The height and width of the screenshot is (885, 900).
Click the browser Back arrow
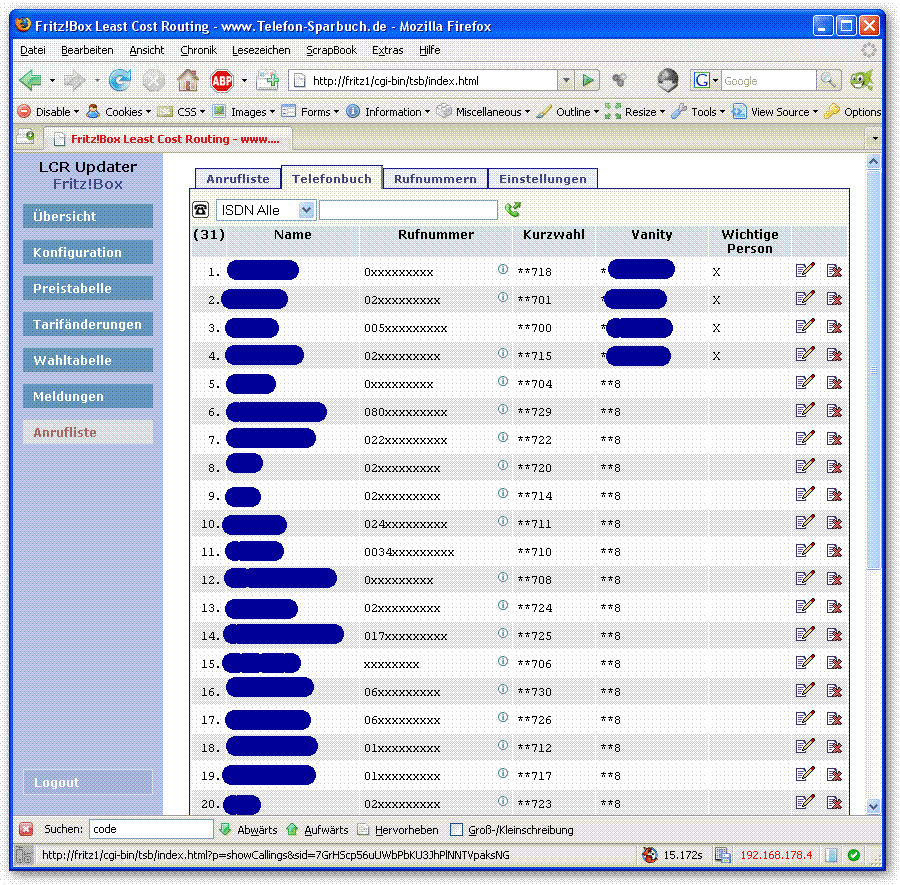click(30, 80)
